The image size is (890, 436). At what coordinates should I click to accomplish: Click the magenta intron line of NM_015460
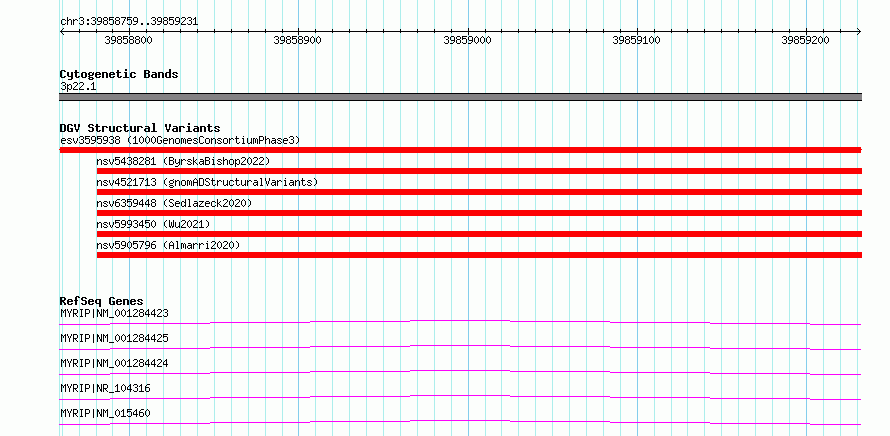460,422
